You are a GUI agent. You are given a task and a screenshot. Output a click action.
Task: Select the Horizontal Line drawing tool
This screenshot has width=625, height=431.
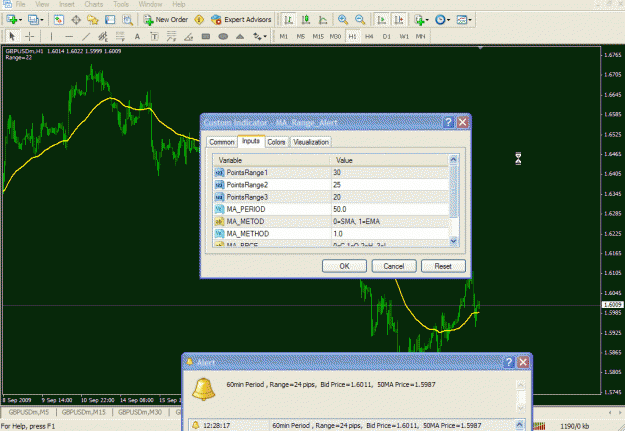click(x=69, y=36)
